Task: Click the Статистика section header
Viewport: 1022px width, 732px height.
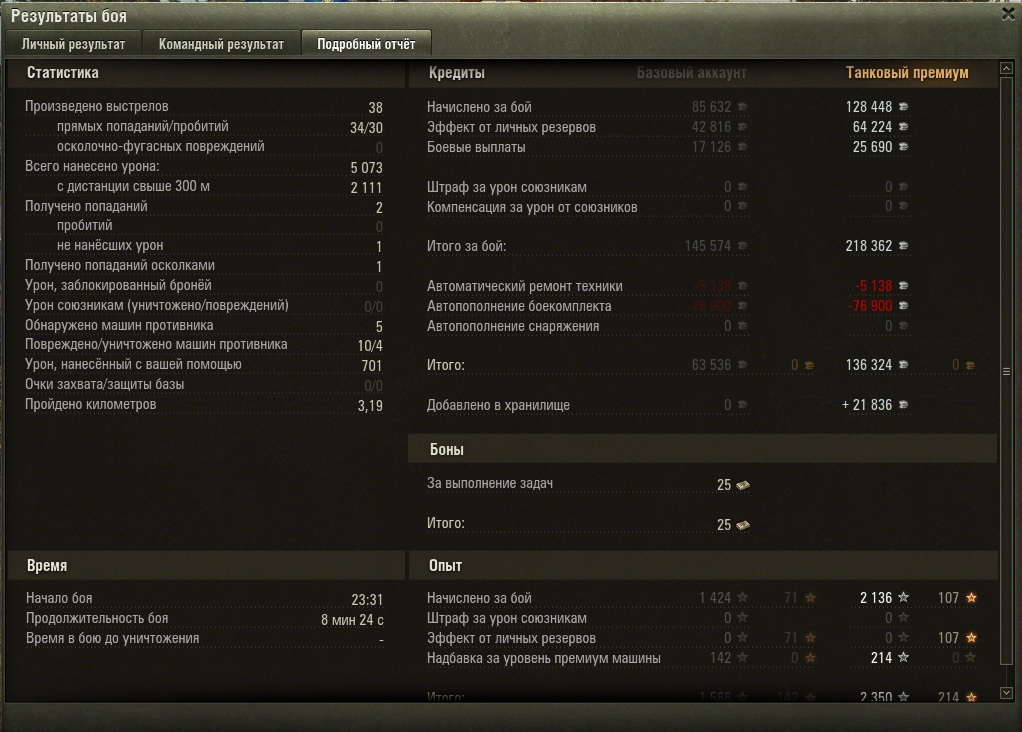Action: 63,72
